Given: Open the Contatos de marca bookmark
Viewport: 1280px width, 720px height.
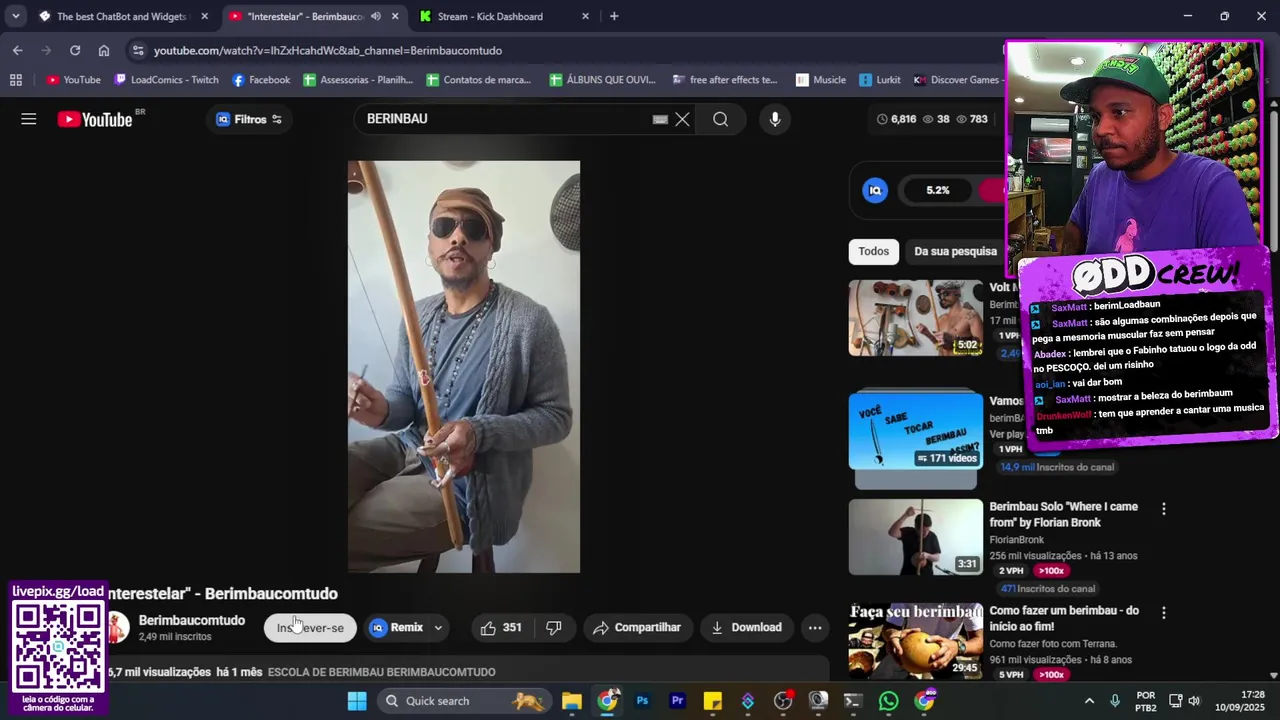Looking at the screenshot, I should [x=479, y=80].
